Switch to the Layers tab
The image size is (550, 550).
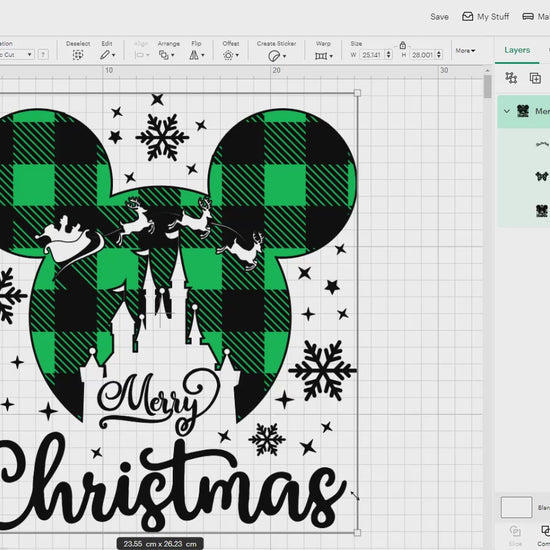click(x=517, y=50)
